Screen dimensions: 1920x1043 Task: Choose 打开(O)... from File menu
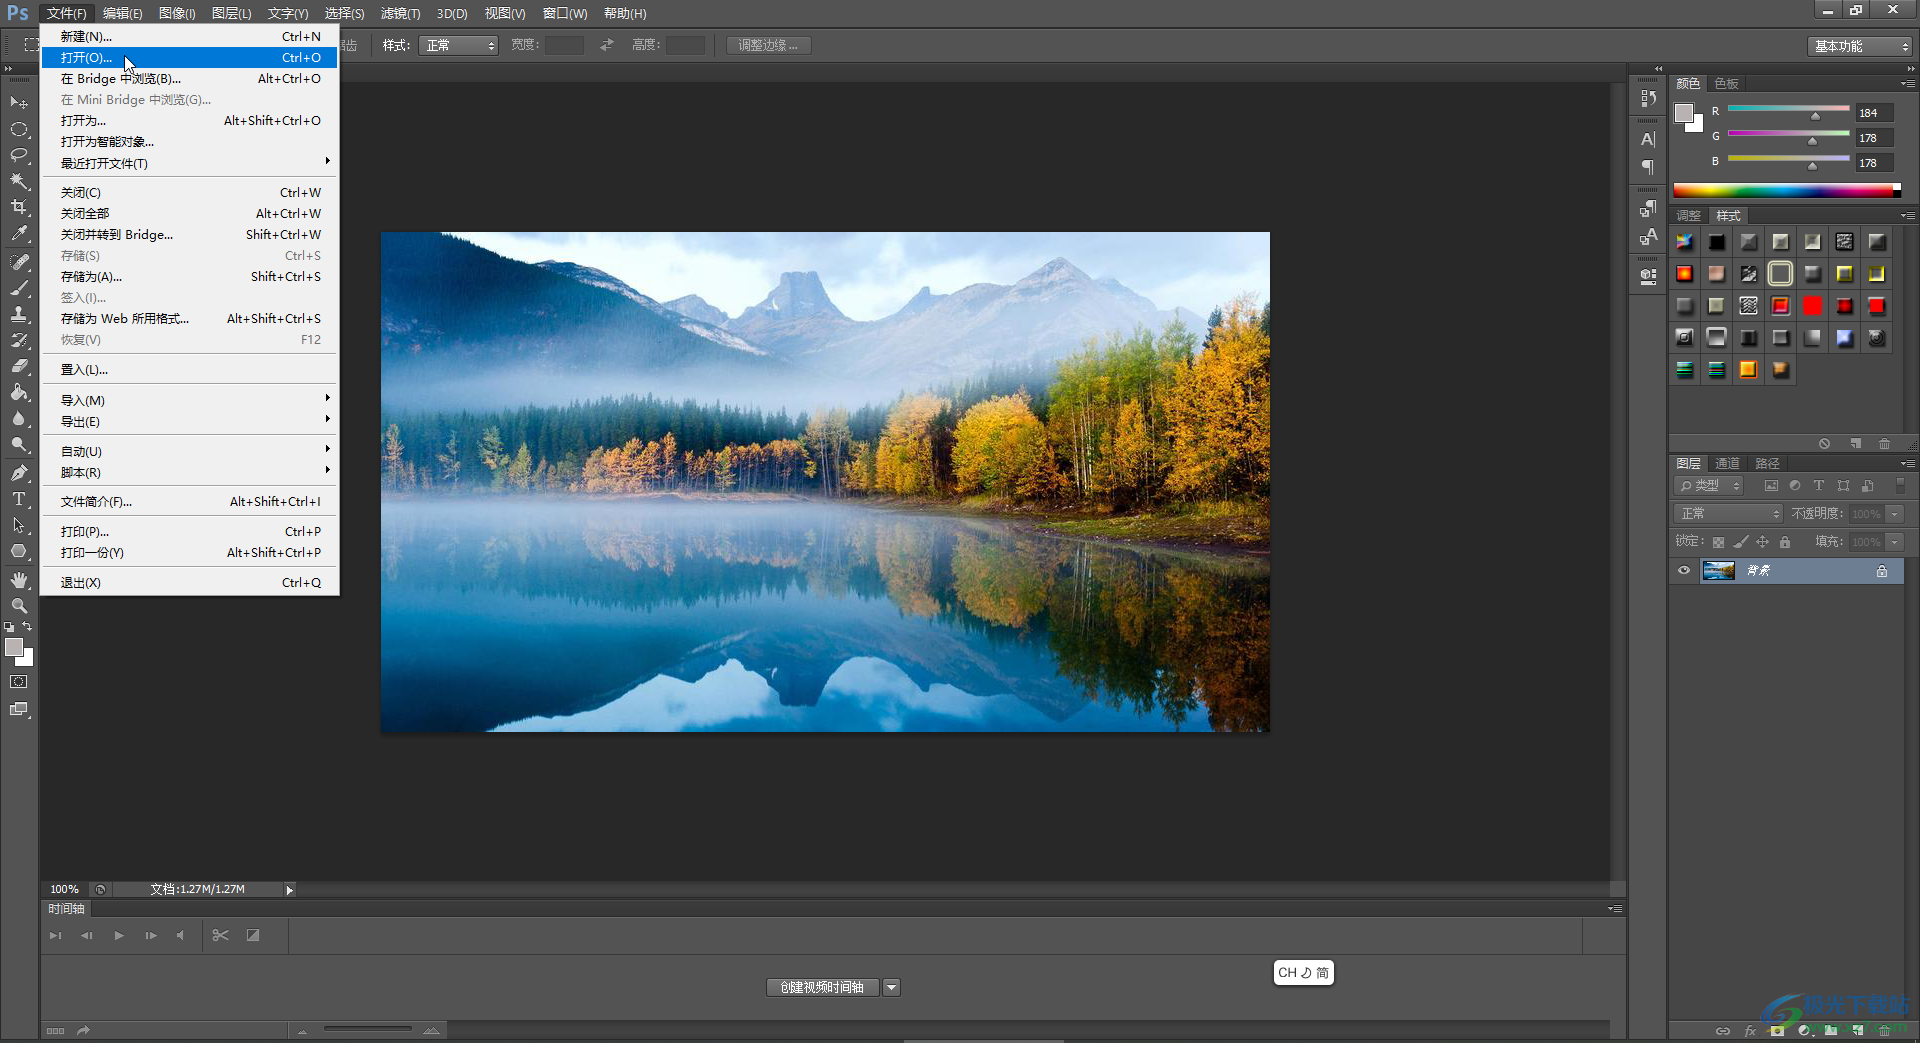pos(189,58)
